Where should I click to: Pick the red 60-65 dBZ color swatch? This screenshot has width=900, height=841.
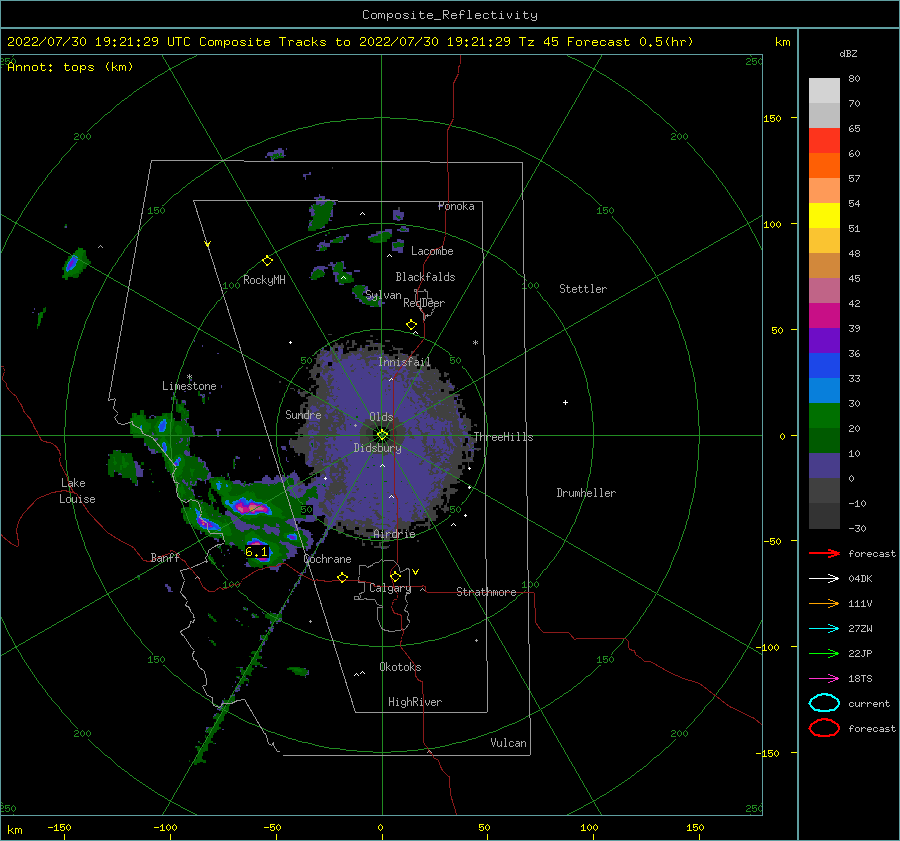point(824,141)
